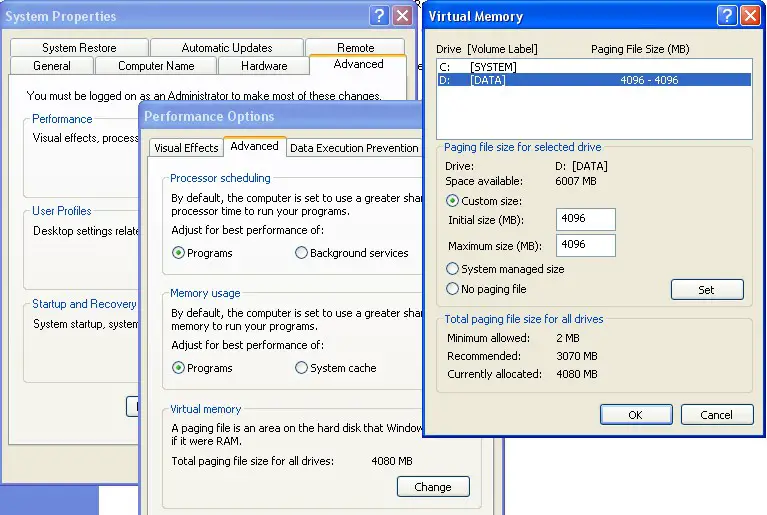The height and width of the screenshot is (515, 767).
Task: Select the C: [SYSTEM] drive row
Action: coord(594,67)
